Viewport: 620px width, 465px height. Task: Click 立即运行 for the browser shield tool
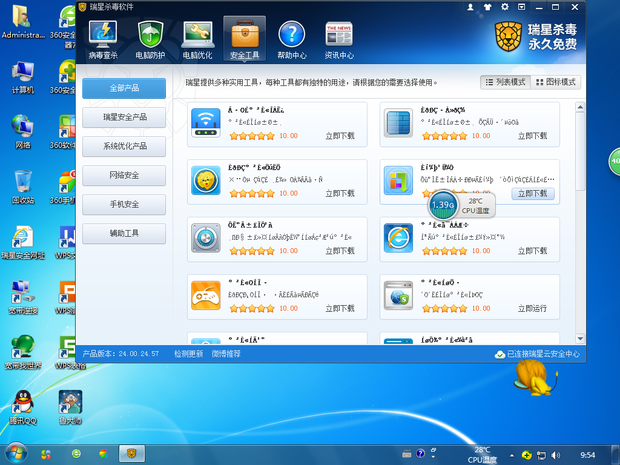(x=533, y=309)
